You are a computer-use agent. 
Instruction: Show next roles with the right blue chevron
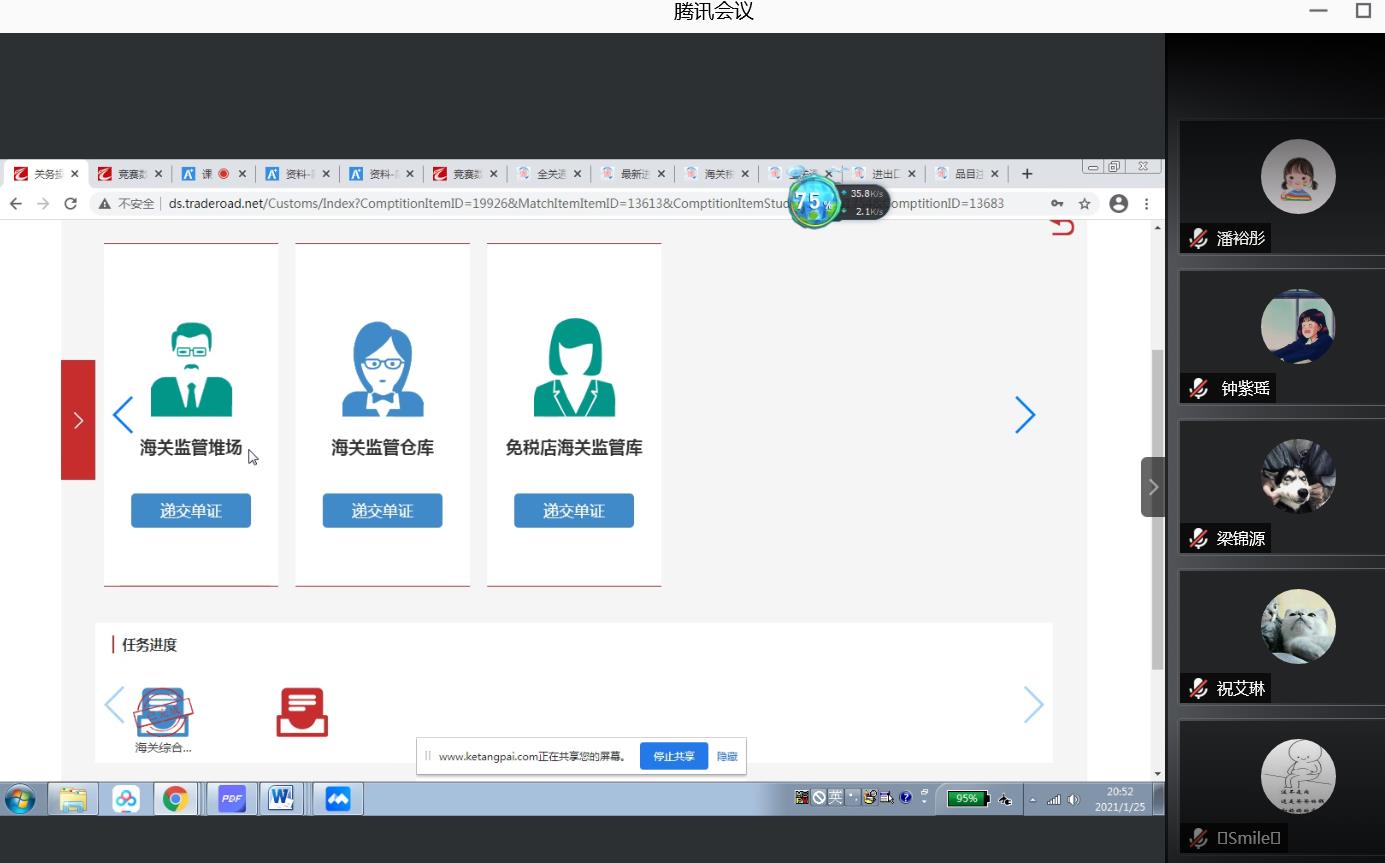tap(1025, 414)
